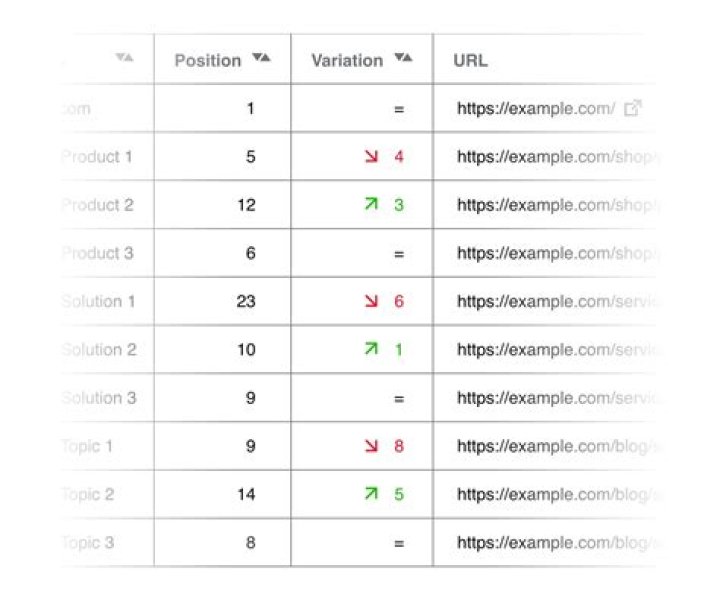720x600 pixels.
Task: Open the https://example.com/ homepage link
Action: [536, 109]
